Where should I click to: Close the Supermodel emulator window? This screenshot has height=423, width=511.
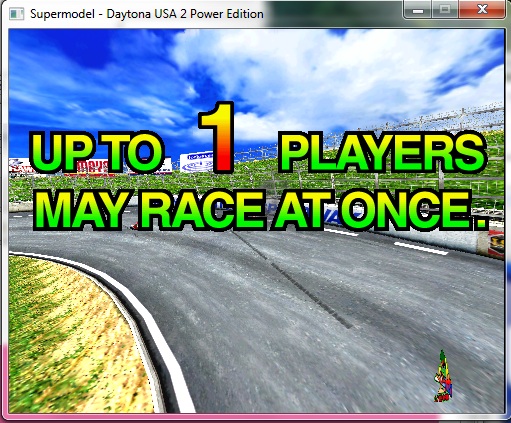(x=482, y=10)
